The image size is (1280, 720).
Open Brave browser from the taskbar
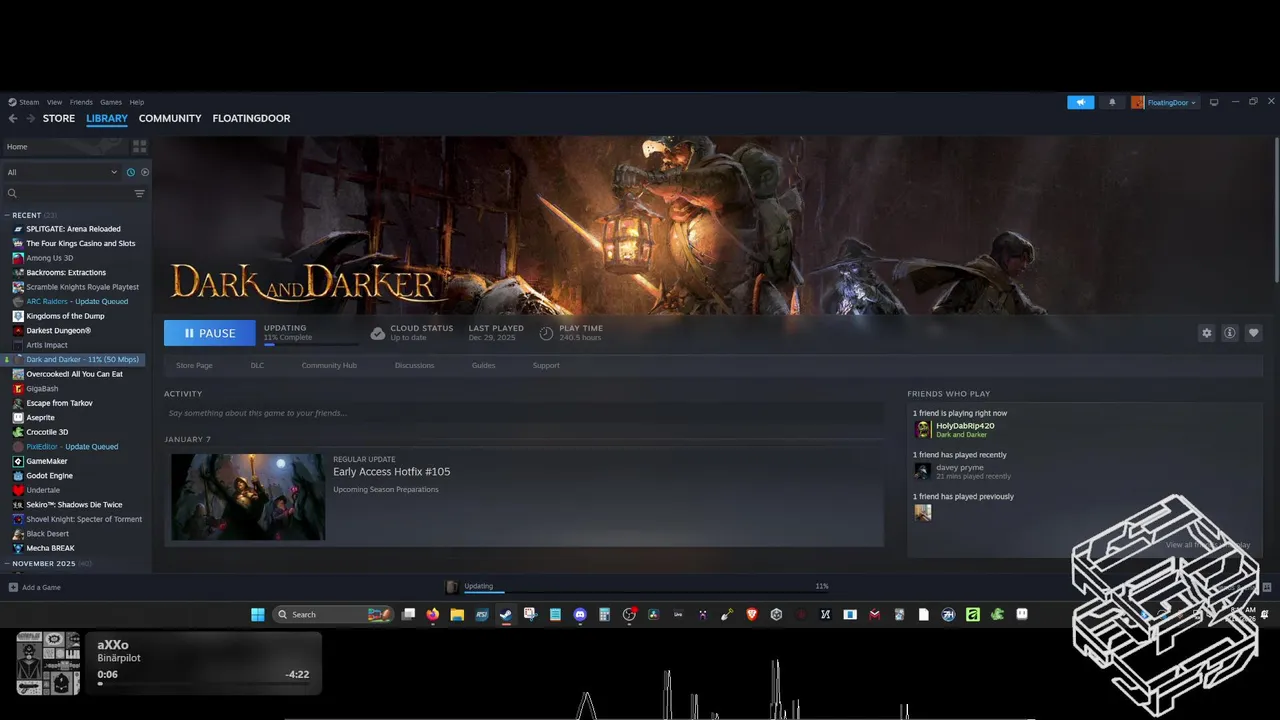752,614
